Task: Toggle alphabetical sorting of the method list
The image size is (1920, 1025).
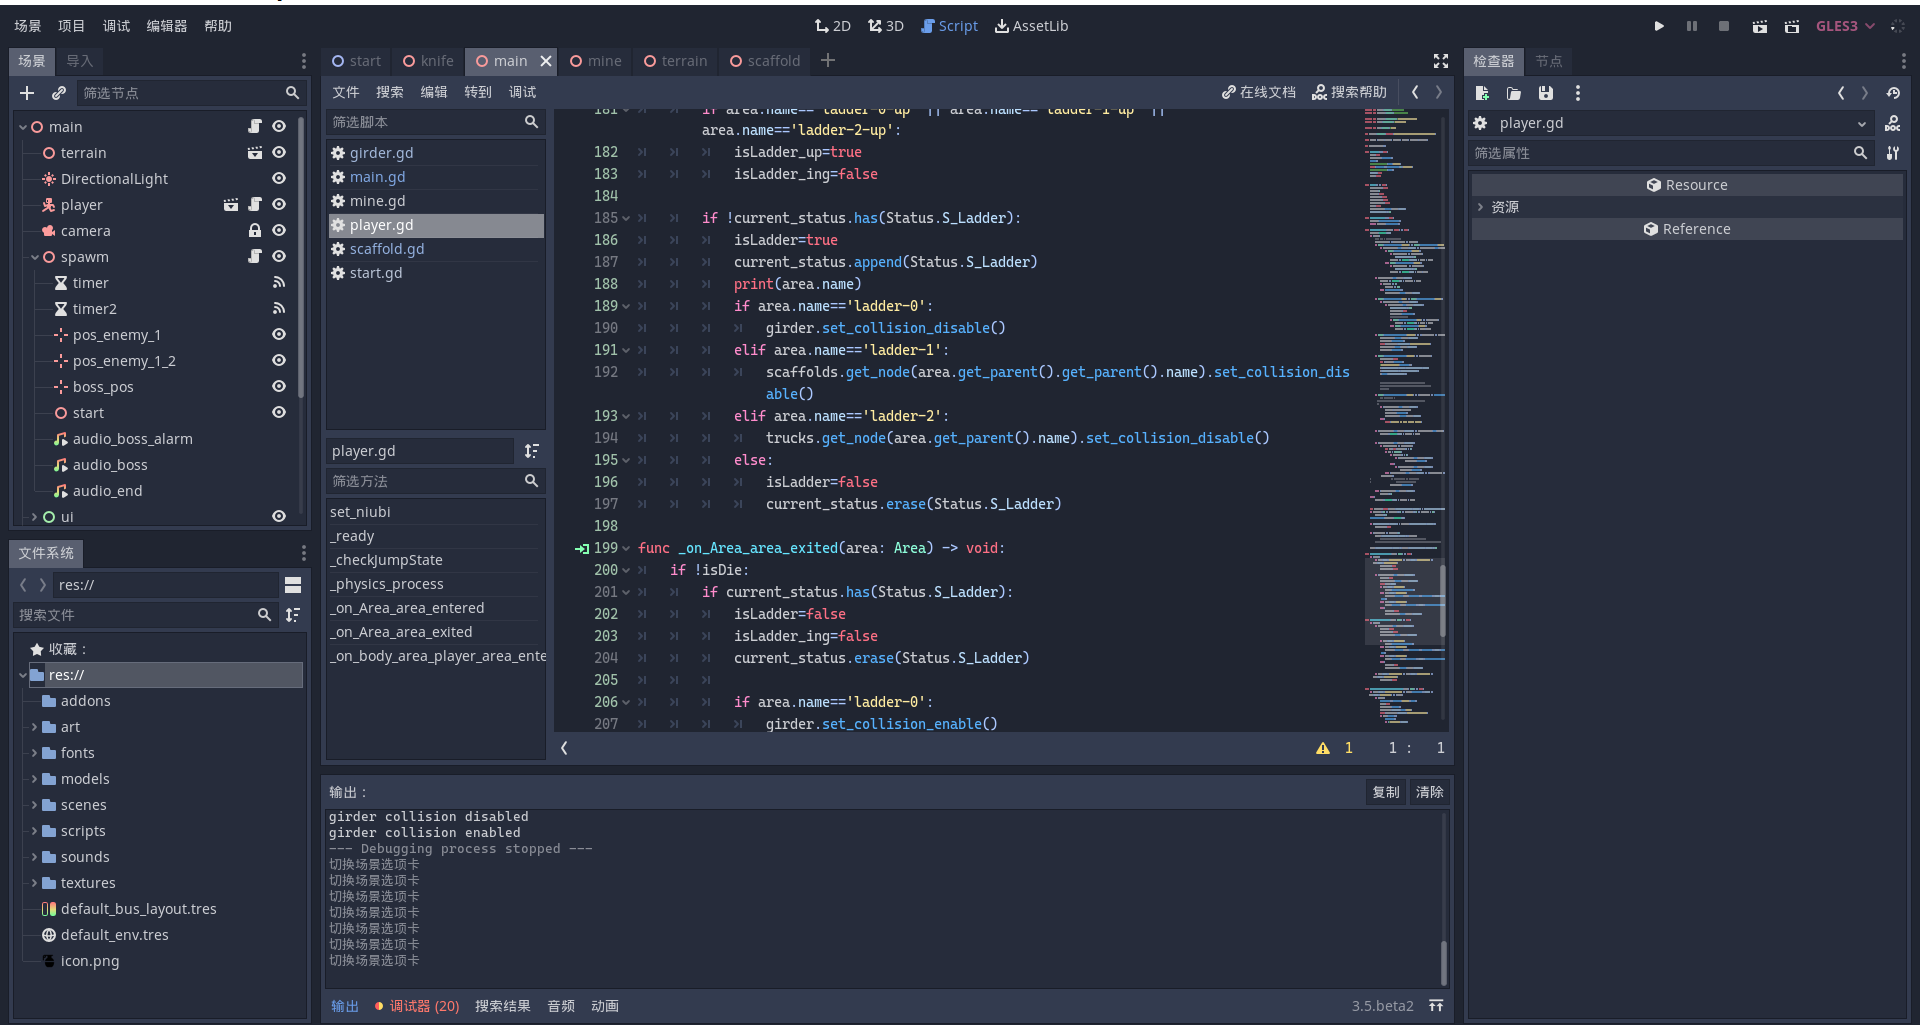Action: 532,451
